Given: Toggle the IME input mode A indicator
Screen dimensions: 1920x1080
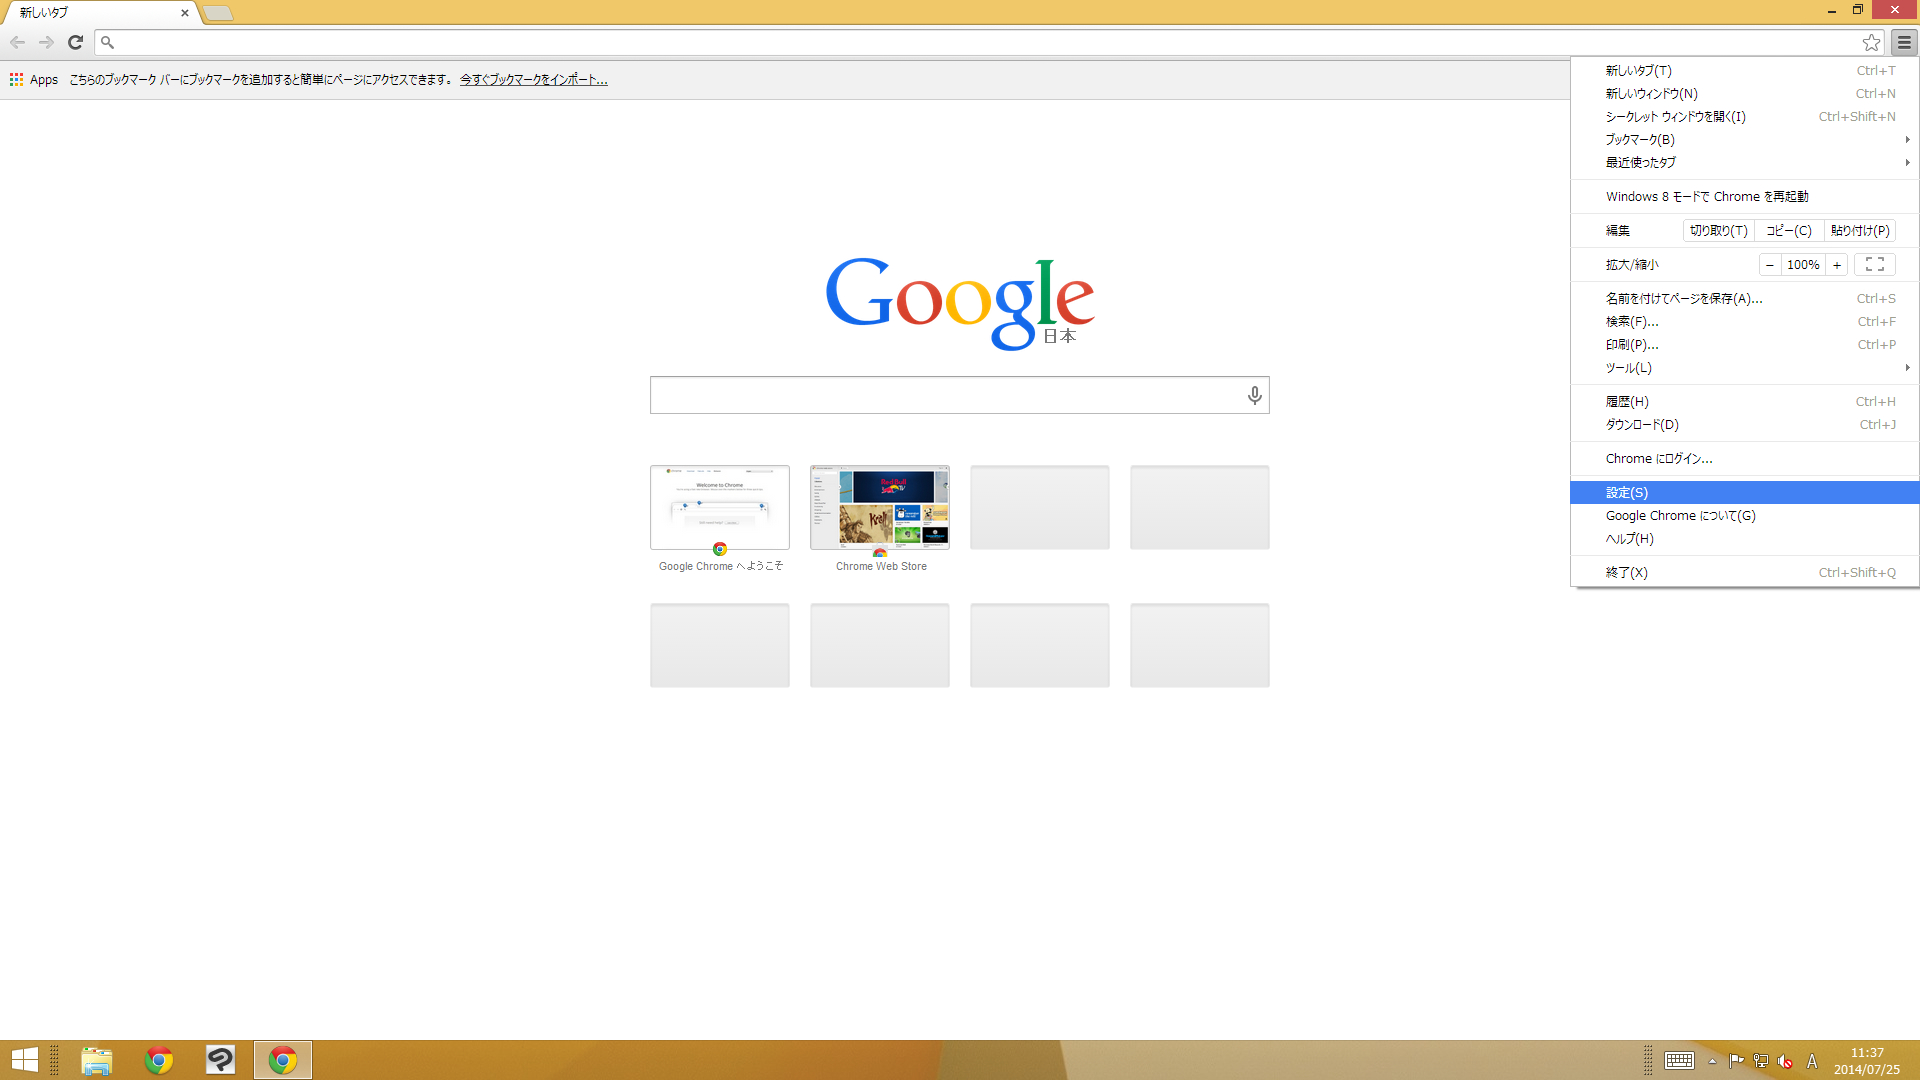Looking at the screenshot, I should 1812,1061.
